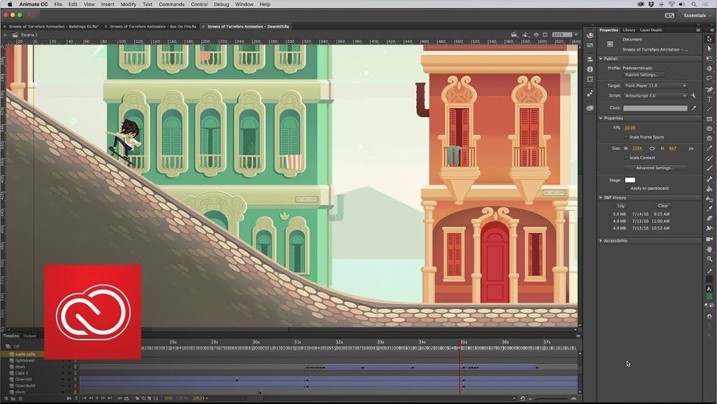The image size is (717, 404).
Task: Open the Script ActionScript dropdown
Action: [x=655, y=96]
